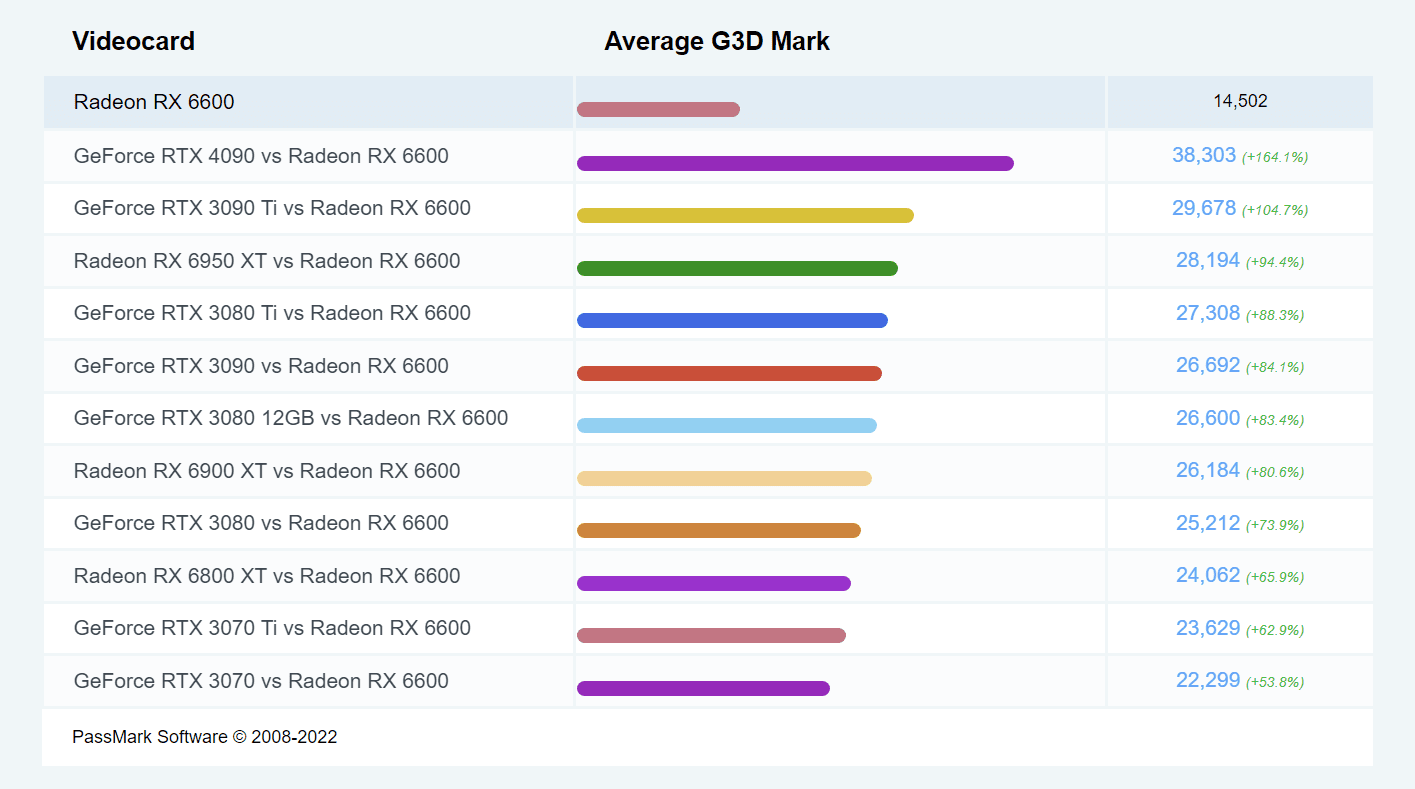Open Radeon RX 6900 XT vs Radeon RX 6600 comparison
This screenshot has width=1415, height=789.
[267, 471]
